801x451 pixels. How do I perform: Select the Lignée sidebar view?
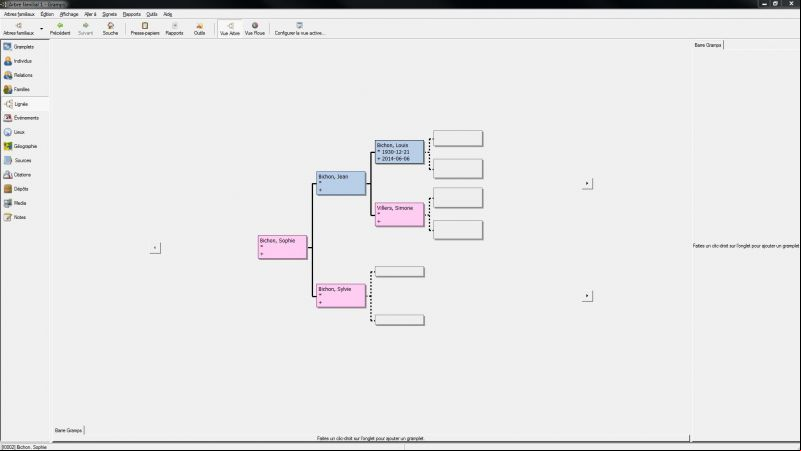(25, 104)
